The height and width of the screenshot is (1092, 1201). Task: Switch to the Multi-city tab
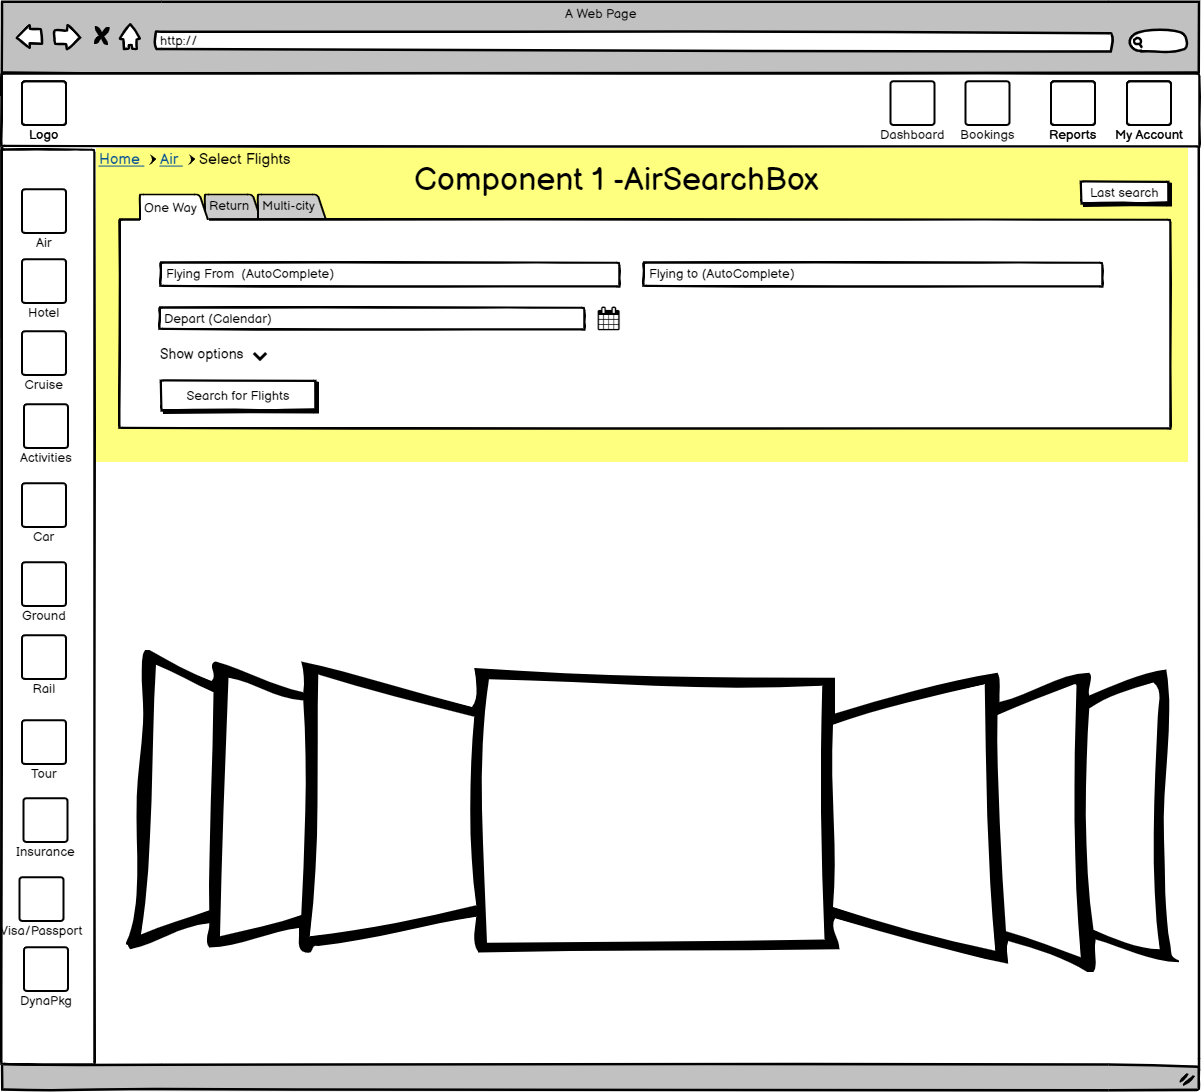pyautogui.click(x=289, y=206)
